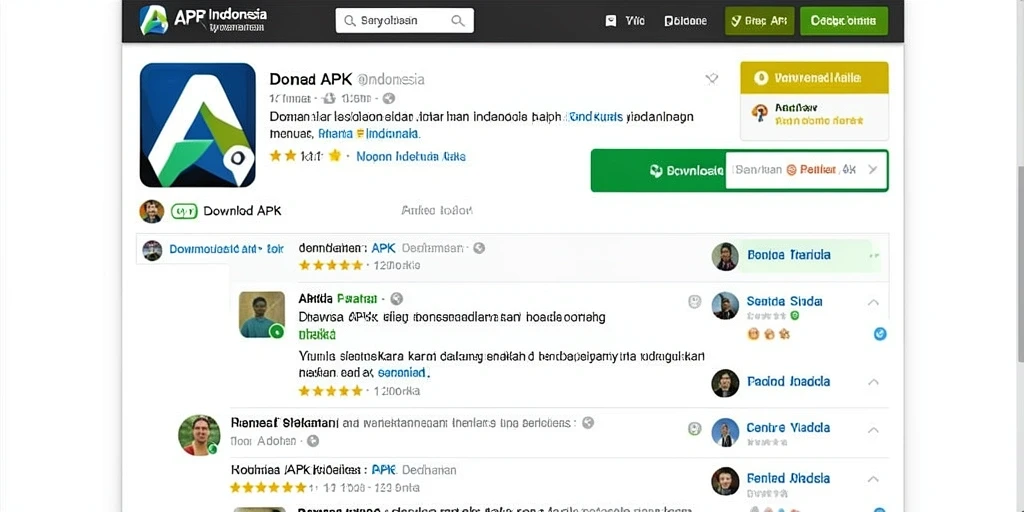Click the smiley icon in Ahitda review row
Image resolution: width=1024 pixels, height=512 pixels.
pyautogui.click(x=695, y=301)
